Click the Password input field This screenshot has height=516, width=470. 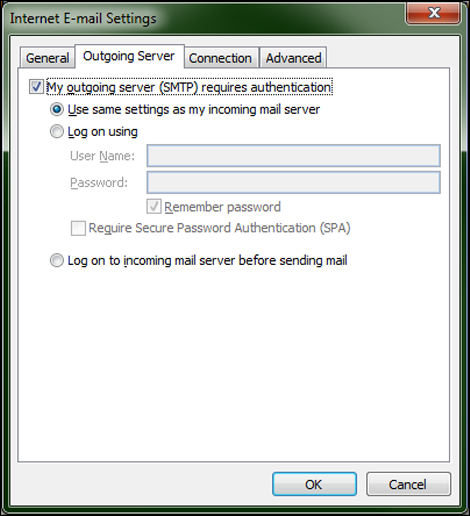point(293,182)
